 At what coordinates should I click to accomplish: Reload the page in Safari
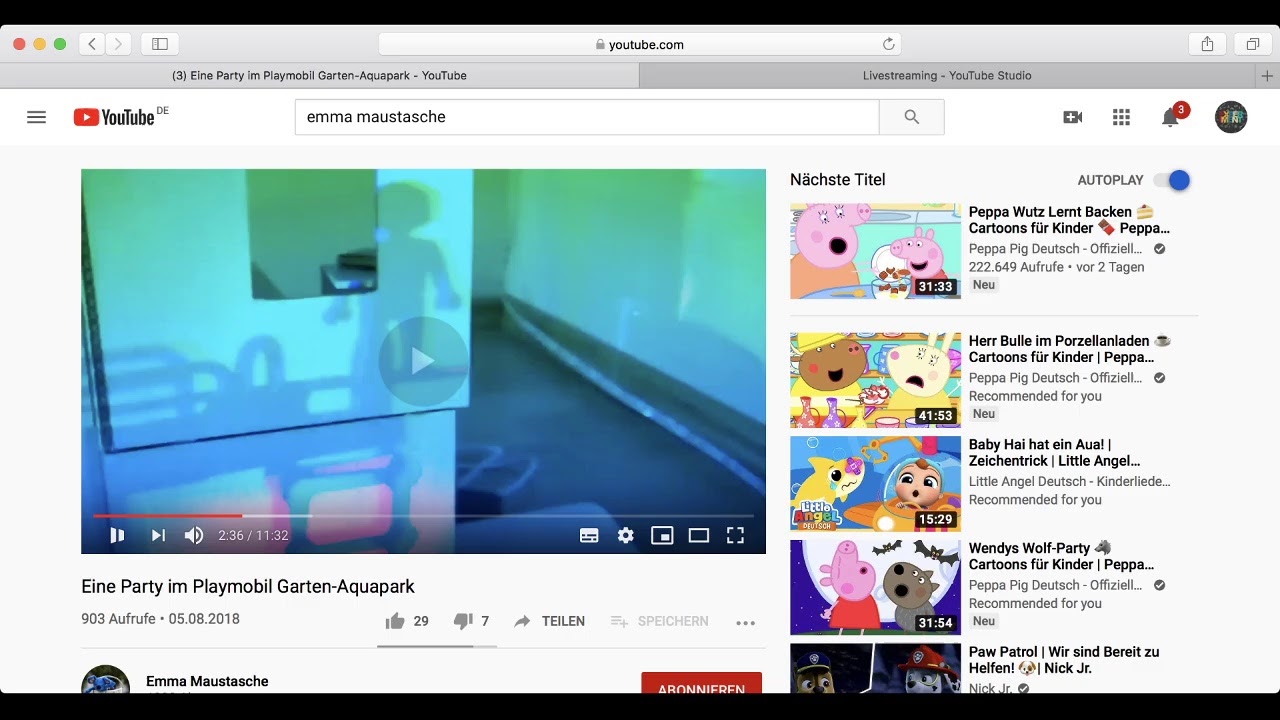pyautogui.click(x=888, y=44)
